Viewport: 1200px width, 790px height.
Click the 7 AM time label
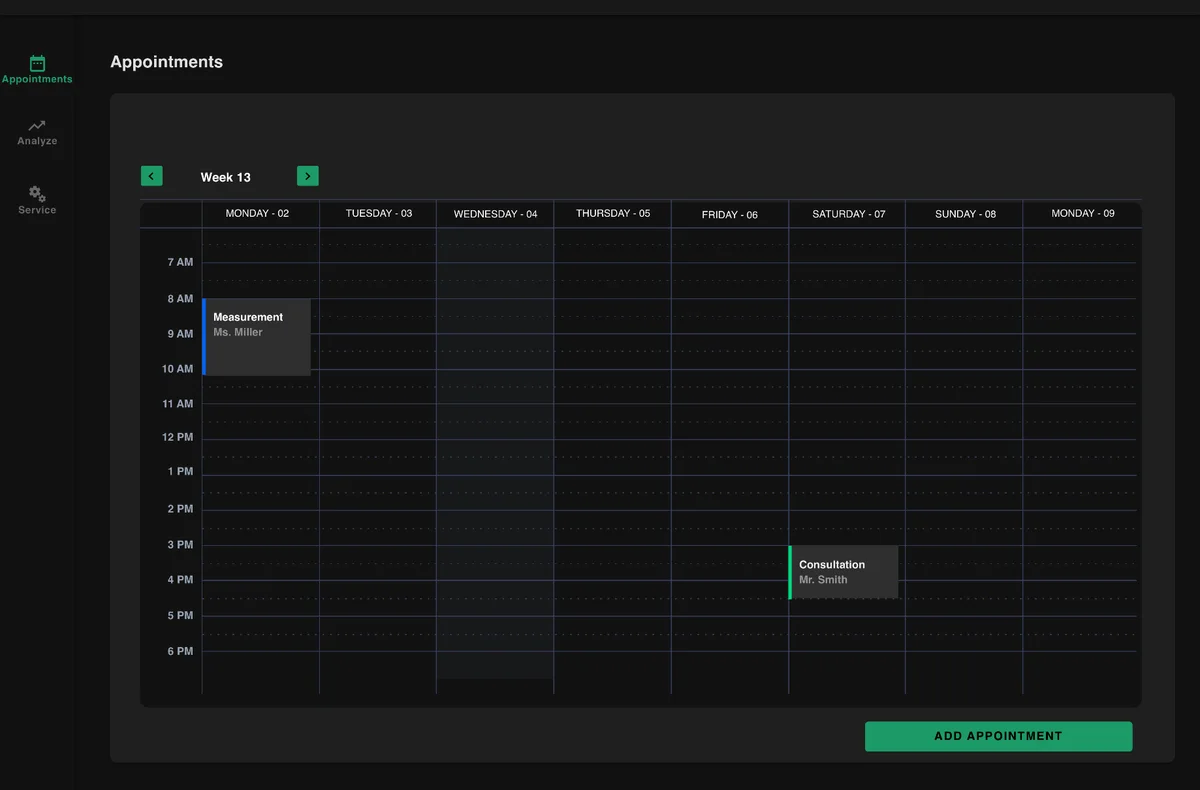coord(180,262)
